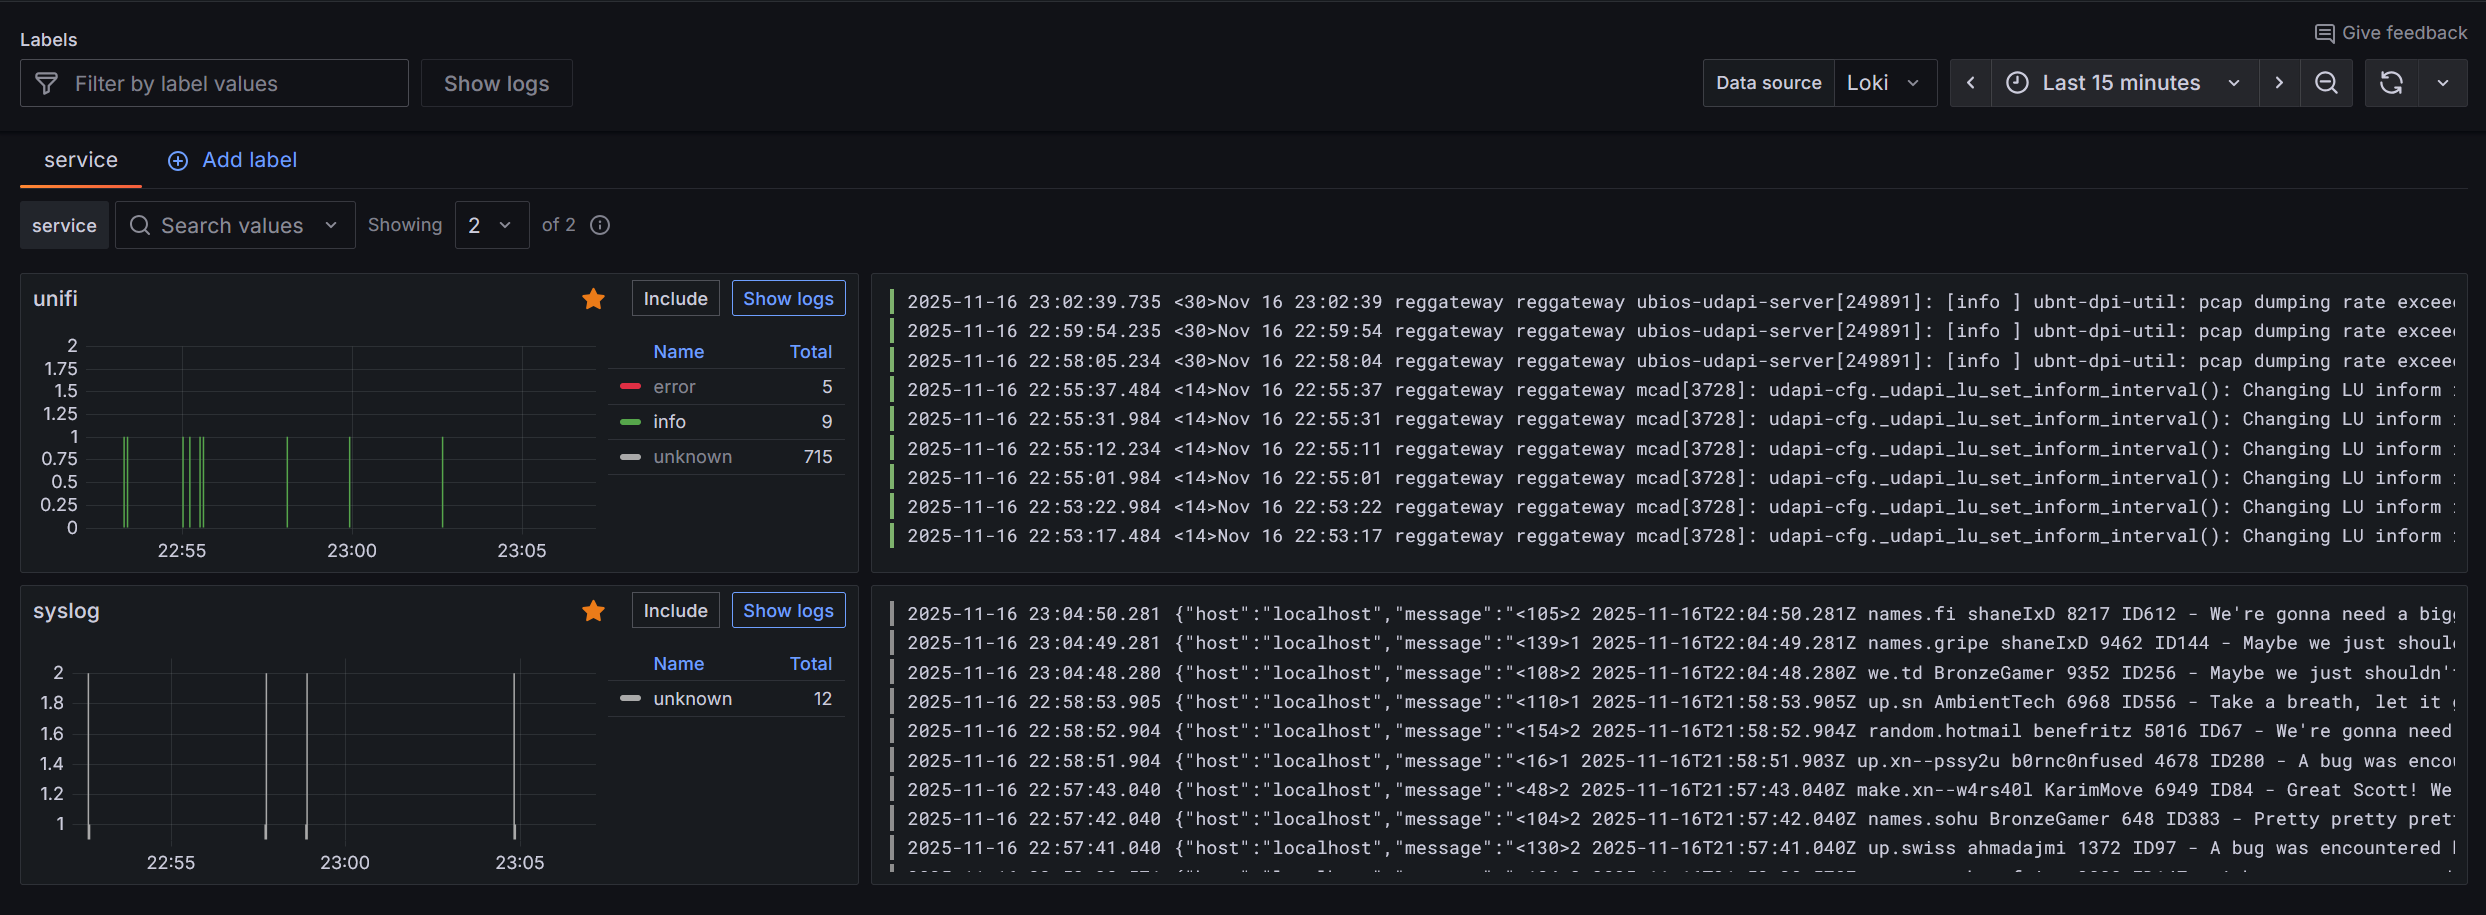This screenshot has height=915, width=2486.
Task: Click the clock icon in the time picker
Action: click(x=2018, y=82)
